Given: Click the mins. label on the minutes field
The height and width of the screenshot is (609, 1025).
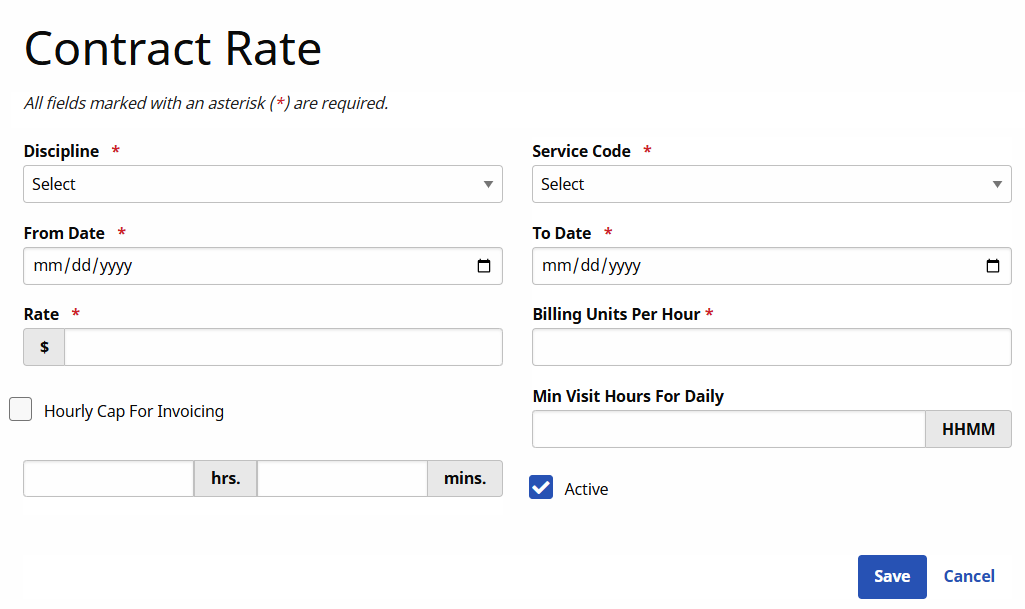Looking at the screenshot, I should (x=464, y=478).
